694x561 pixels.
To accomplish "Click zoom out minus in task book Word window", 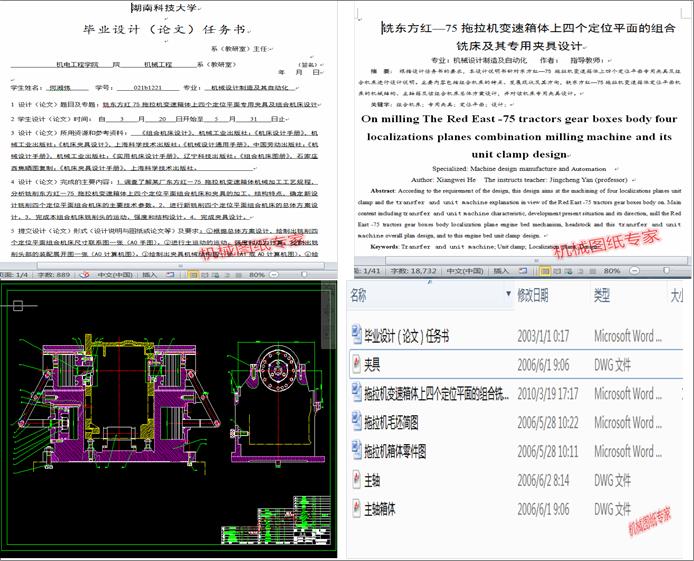I will (x=274, y=275).
